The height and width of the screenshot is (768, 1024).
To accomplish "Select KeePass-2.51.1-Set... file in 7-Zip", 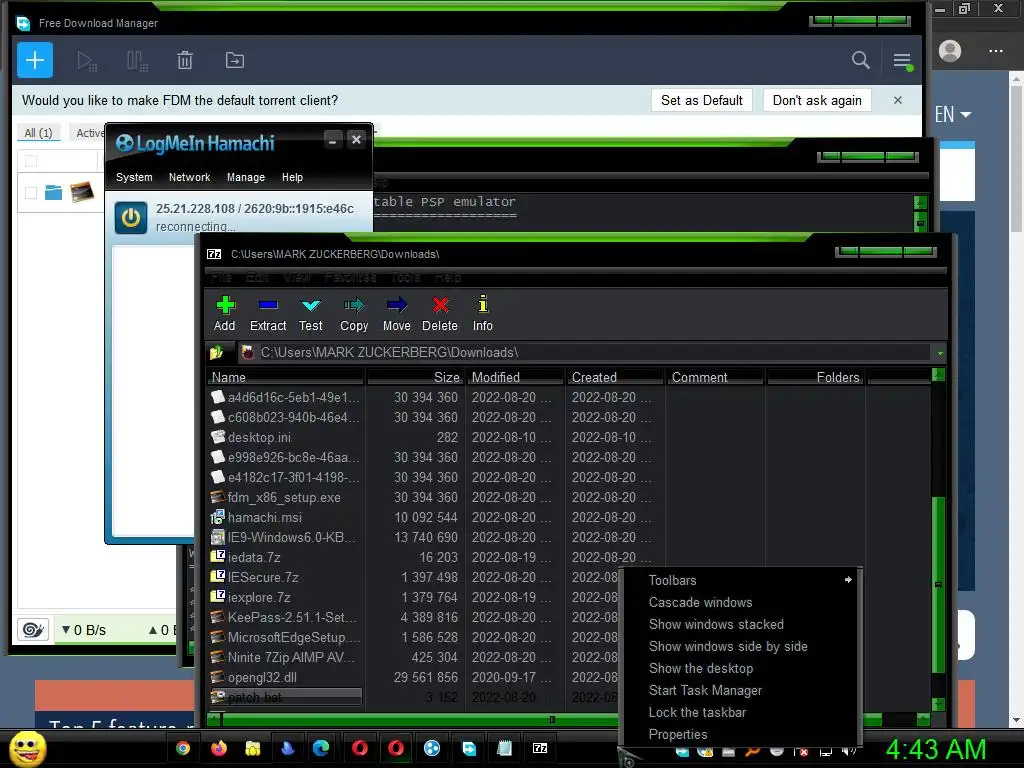I will click(292, 617).
